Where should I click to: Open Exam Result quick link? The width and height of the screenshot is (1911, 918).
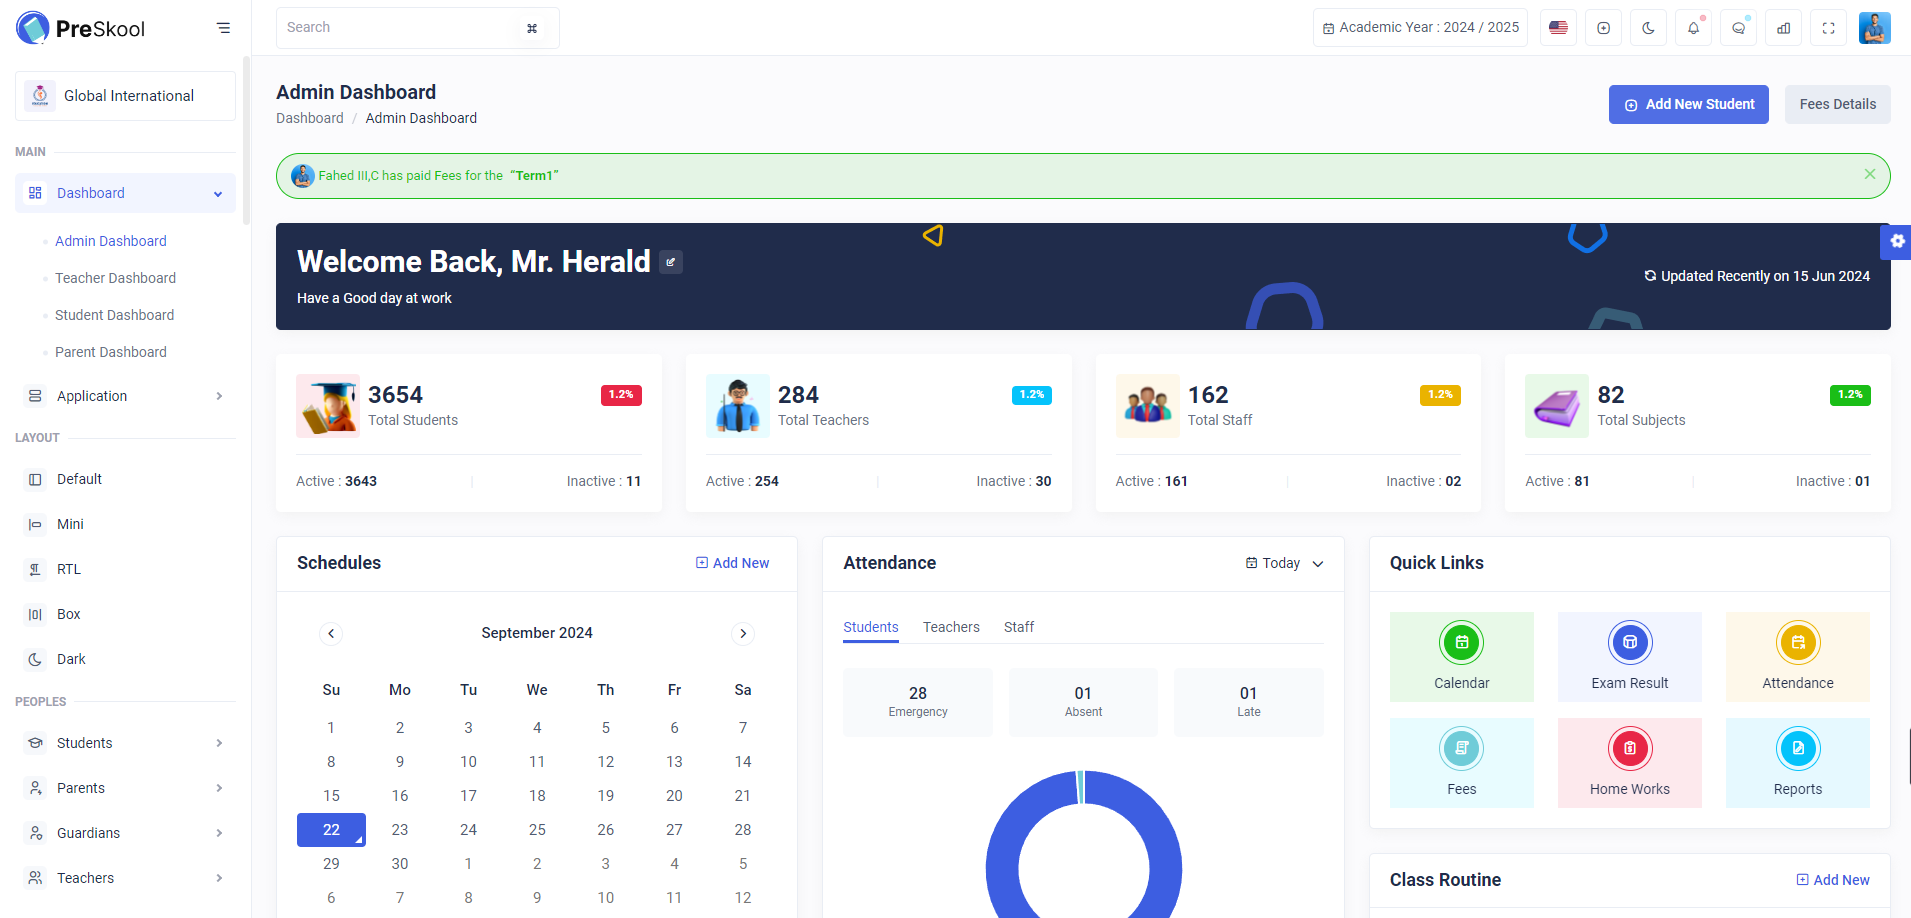point(1630,657)
